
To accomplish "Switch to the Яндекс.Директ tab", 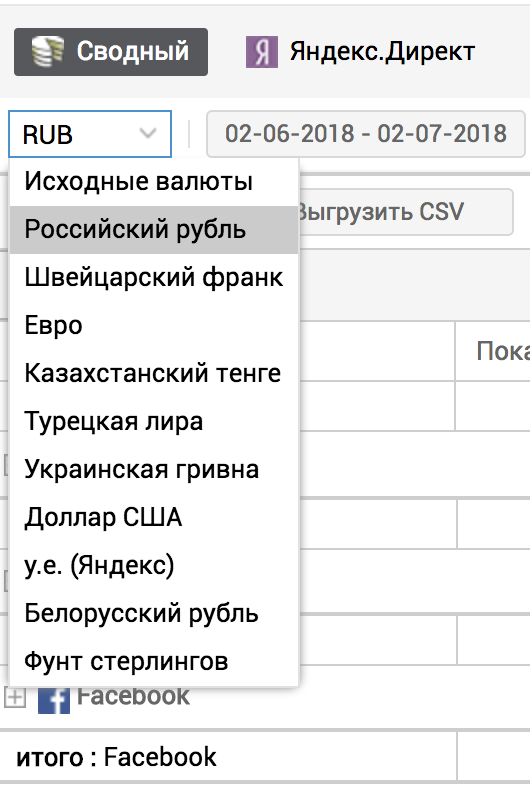I will (360, 52).
